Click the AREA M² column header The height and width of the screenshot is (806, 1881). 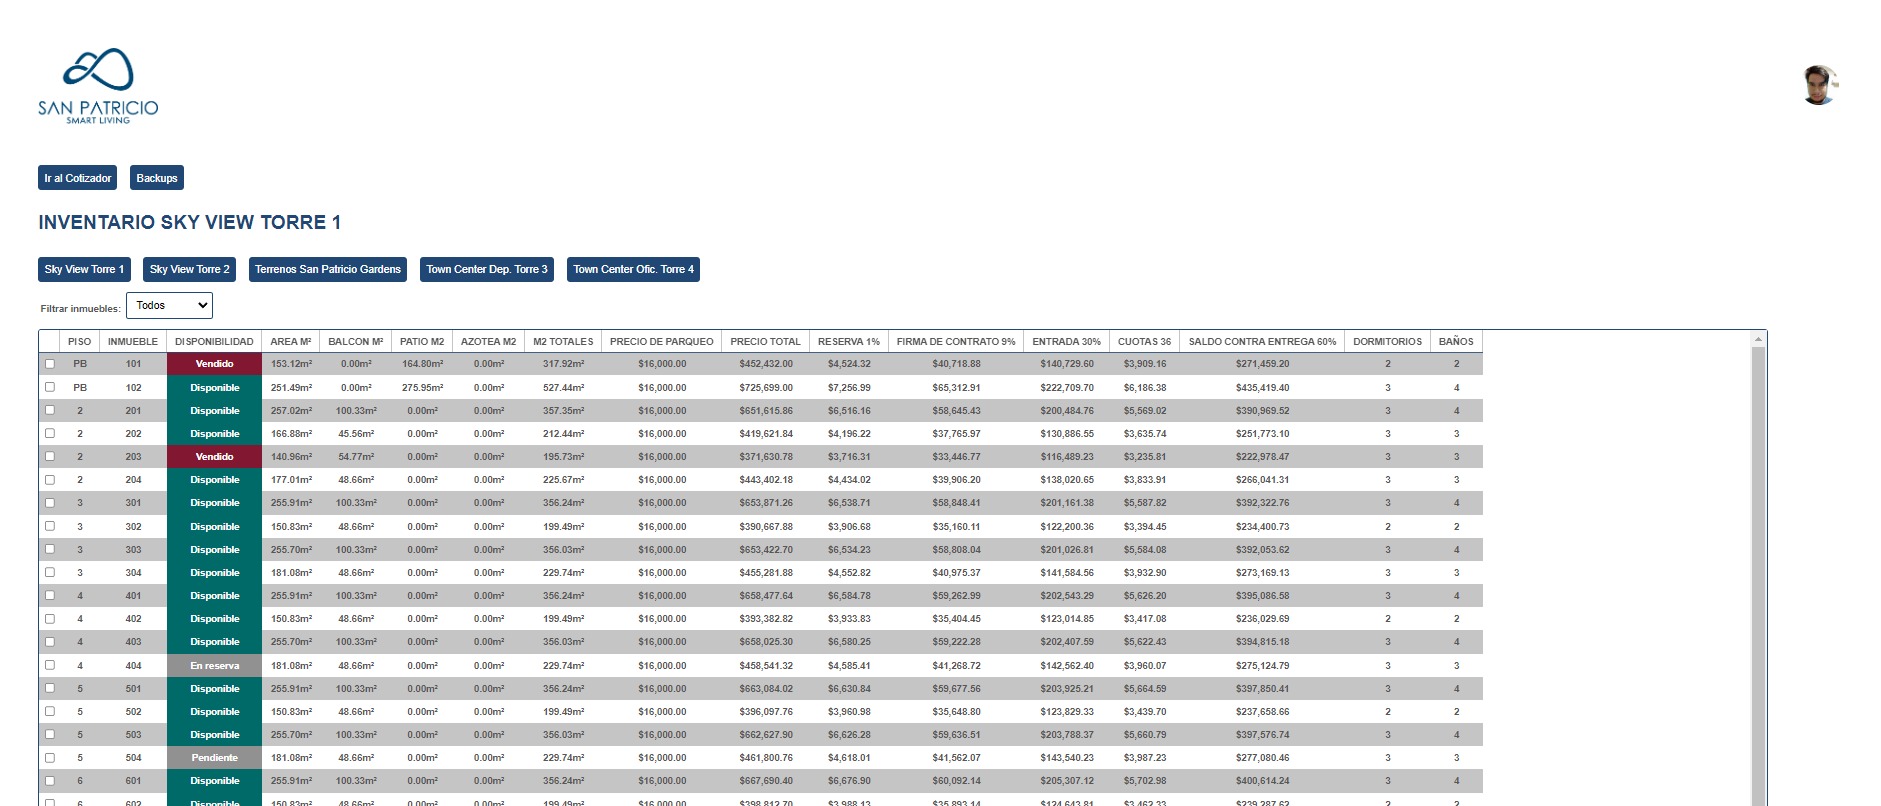[x=291, y=341]
